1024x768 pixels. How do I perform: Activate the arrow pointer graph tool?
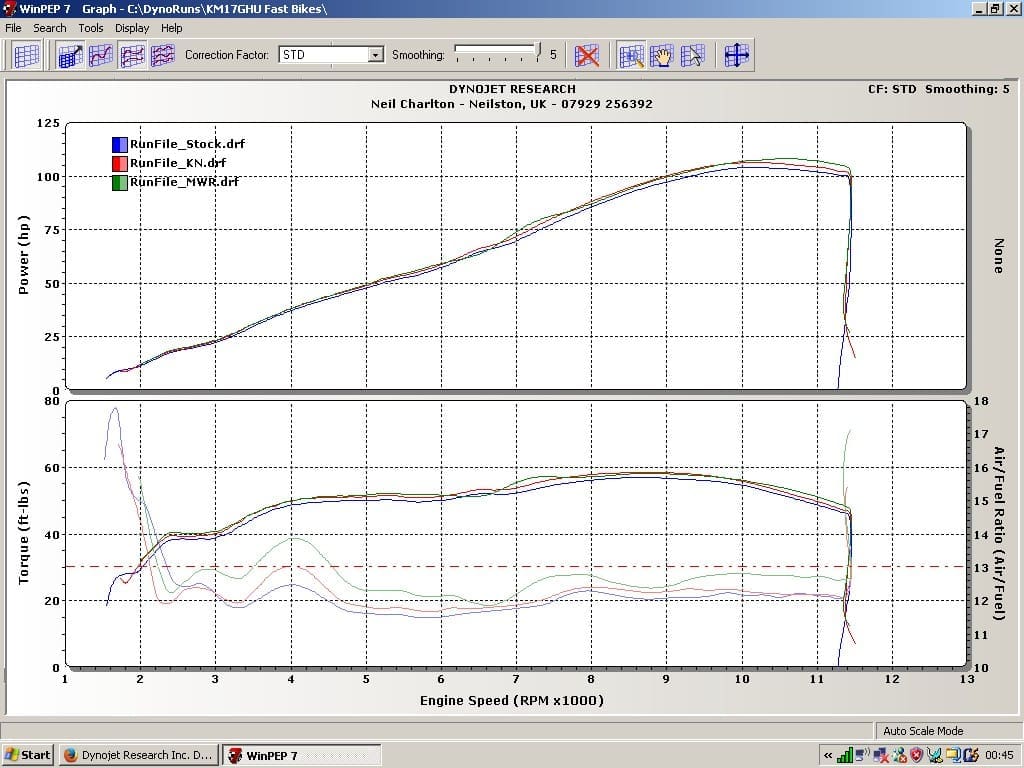(692, 55)
